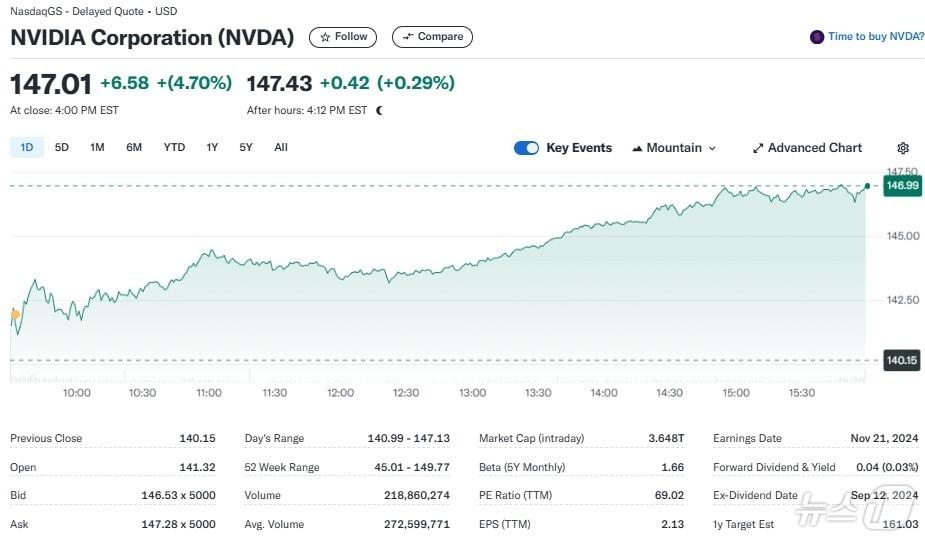Click the 146.99 current price label on chart
Viewport: 925px width, 542px height.
pos(901,185)
